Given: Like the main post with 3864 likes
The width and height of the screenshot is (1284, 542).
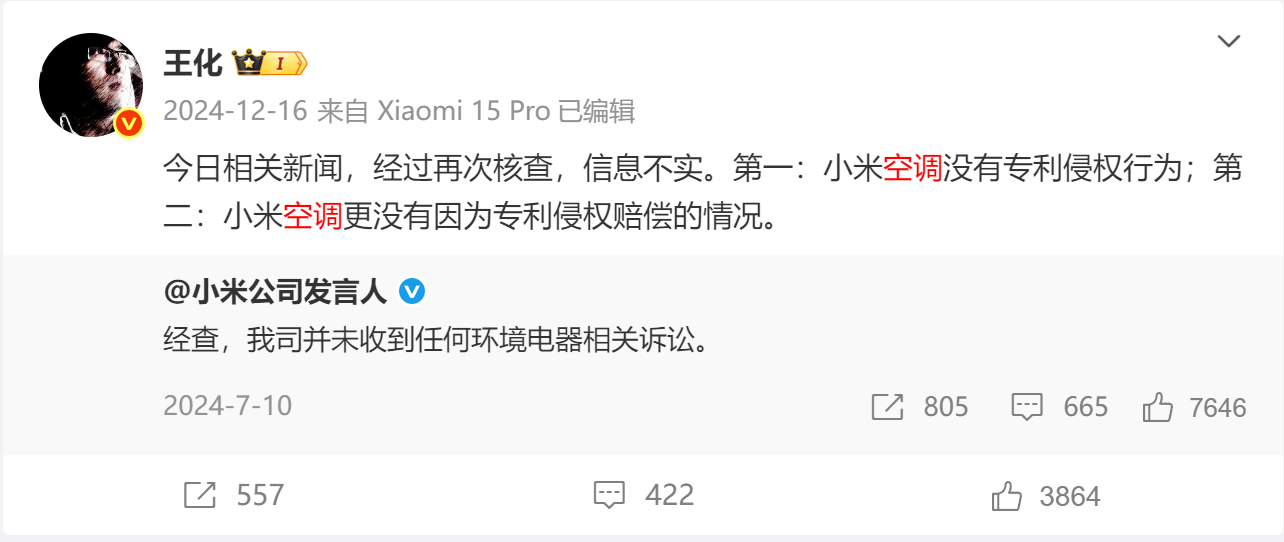Looking at the screenshot, I should click(1007, 496).
